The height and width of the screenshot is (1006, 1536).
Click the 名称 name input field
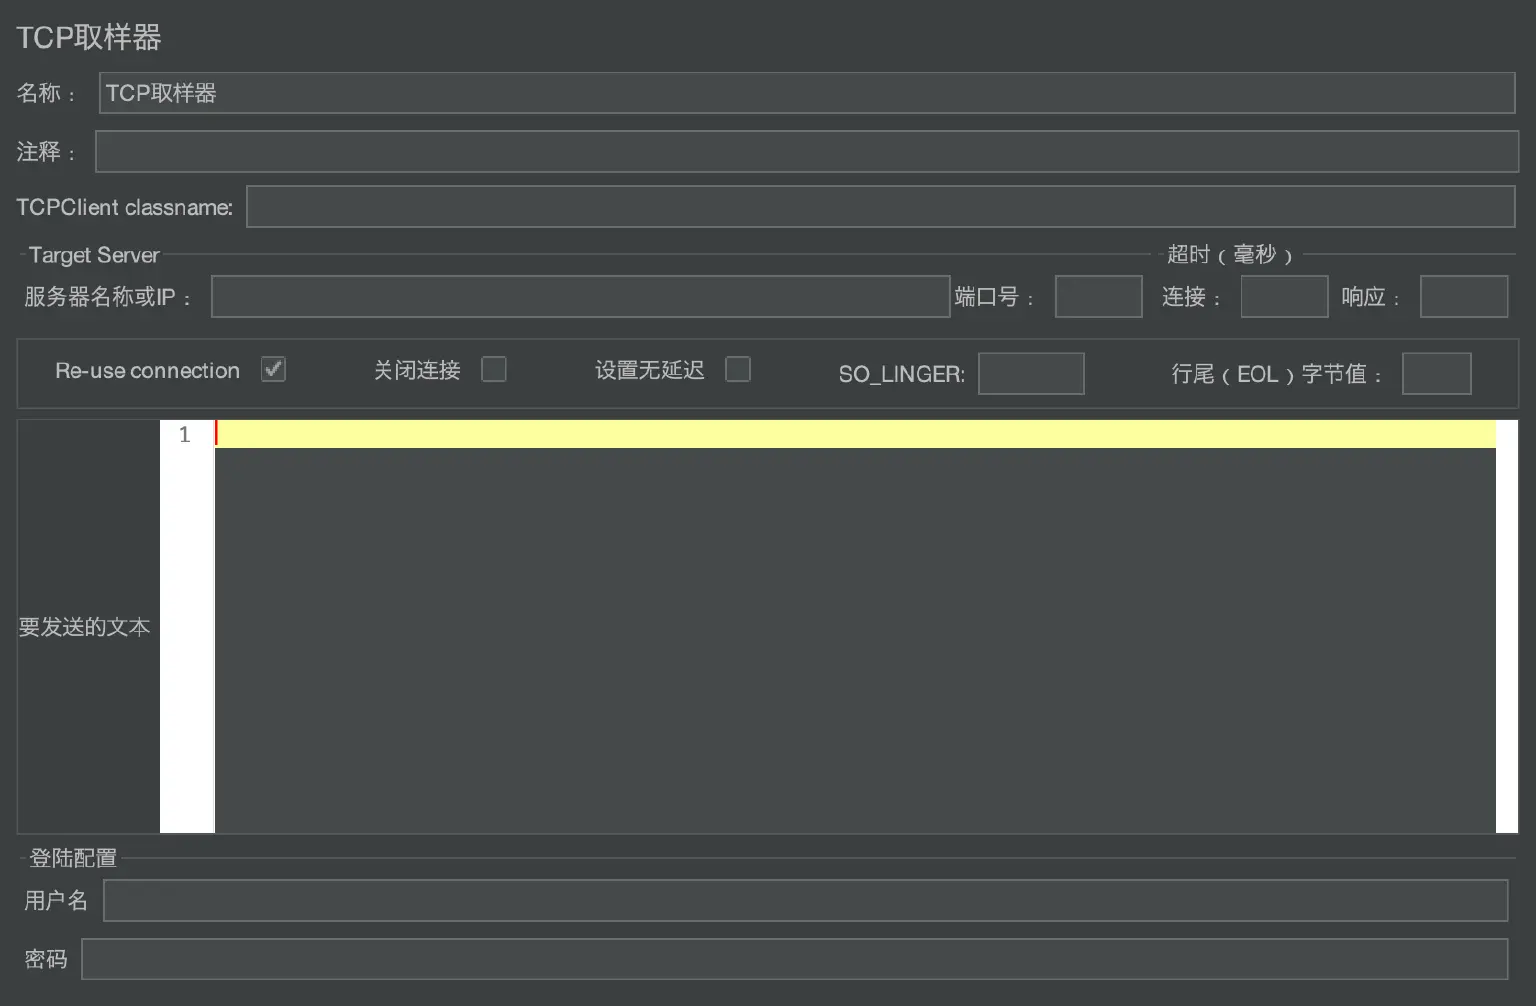pyautogui.click(x=806, y=93)
